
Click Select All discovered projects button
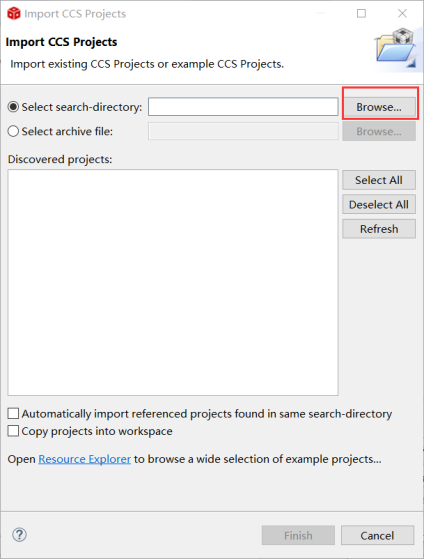pos(379,180)
